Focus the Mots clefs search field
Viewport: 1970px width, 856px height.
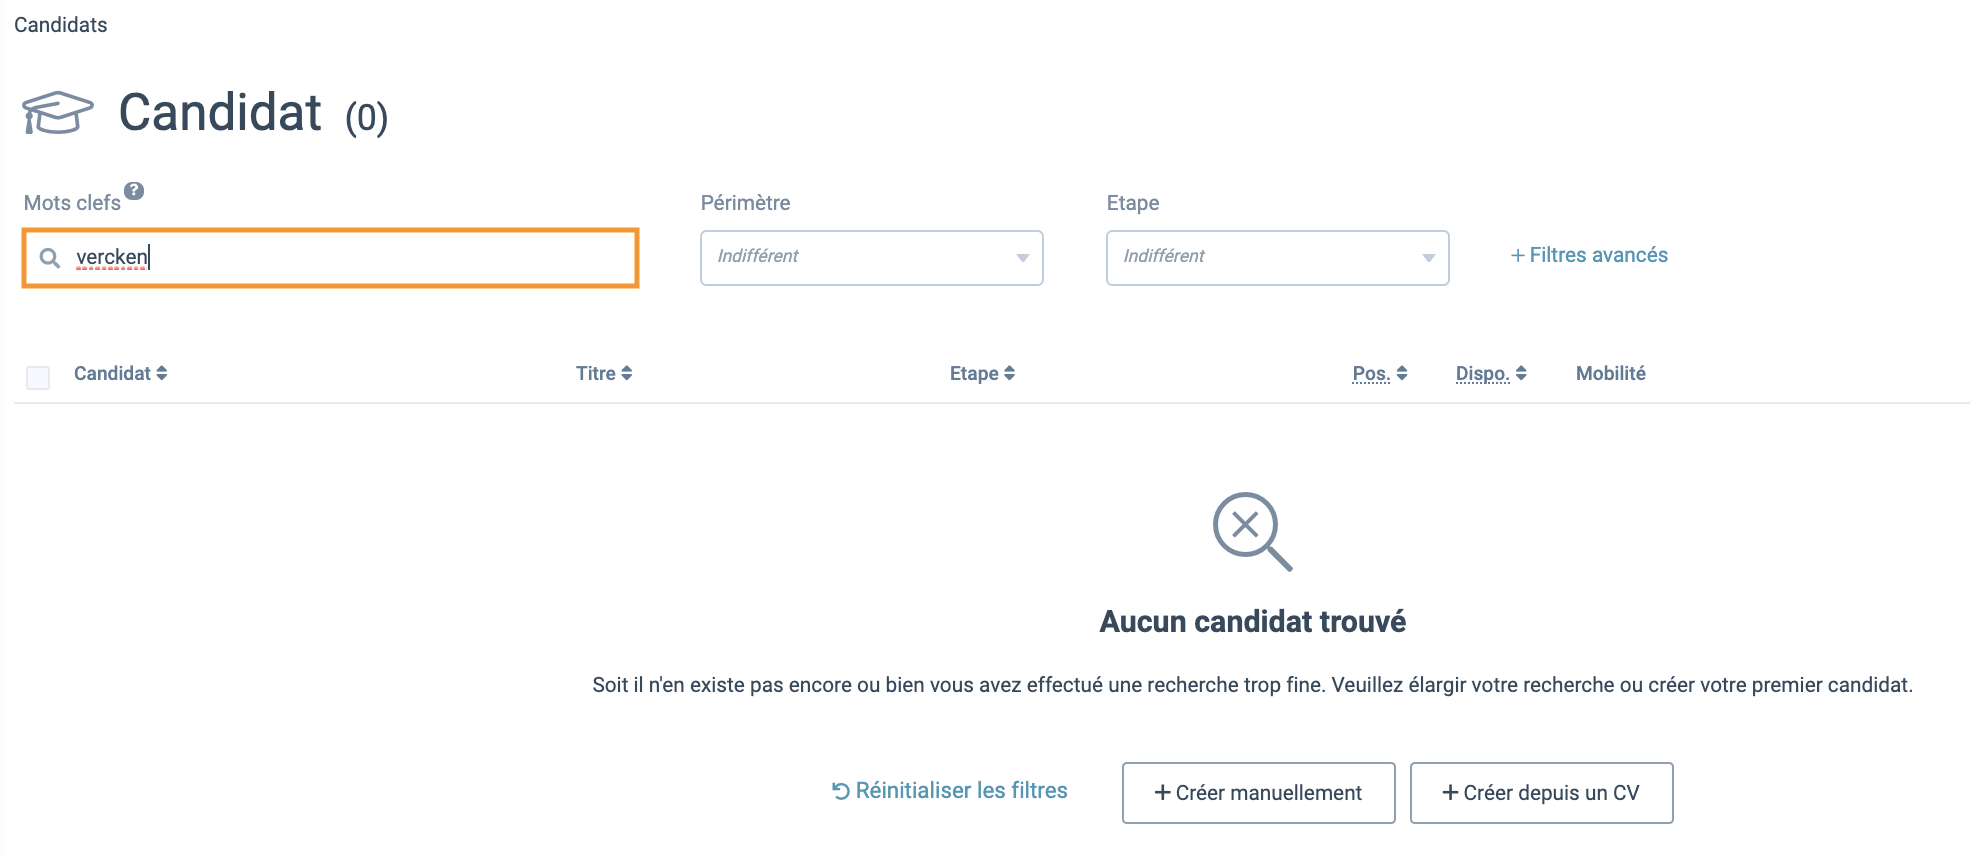pos(331,258)
